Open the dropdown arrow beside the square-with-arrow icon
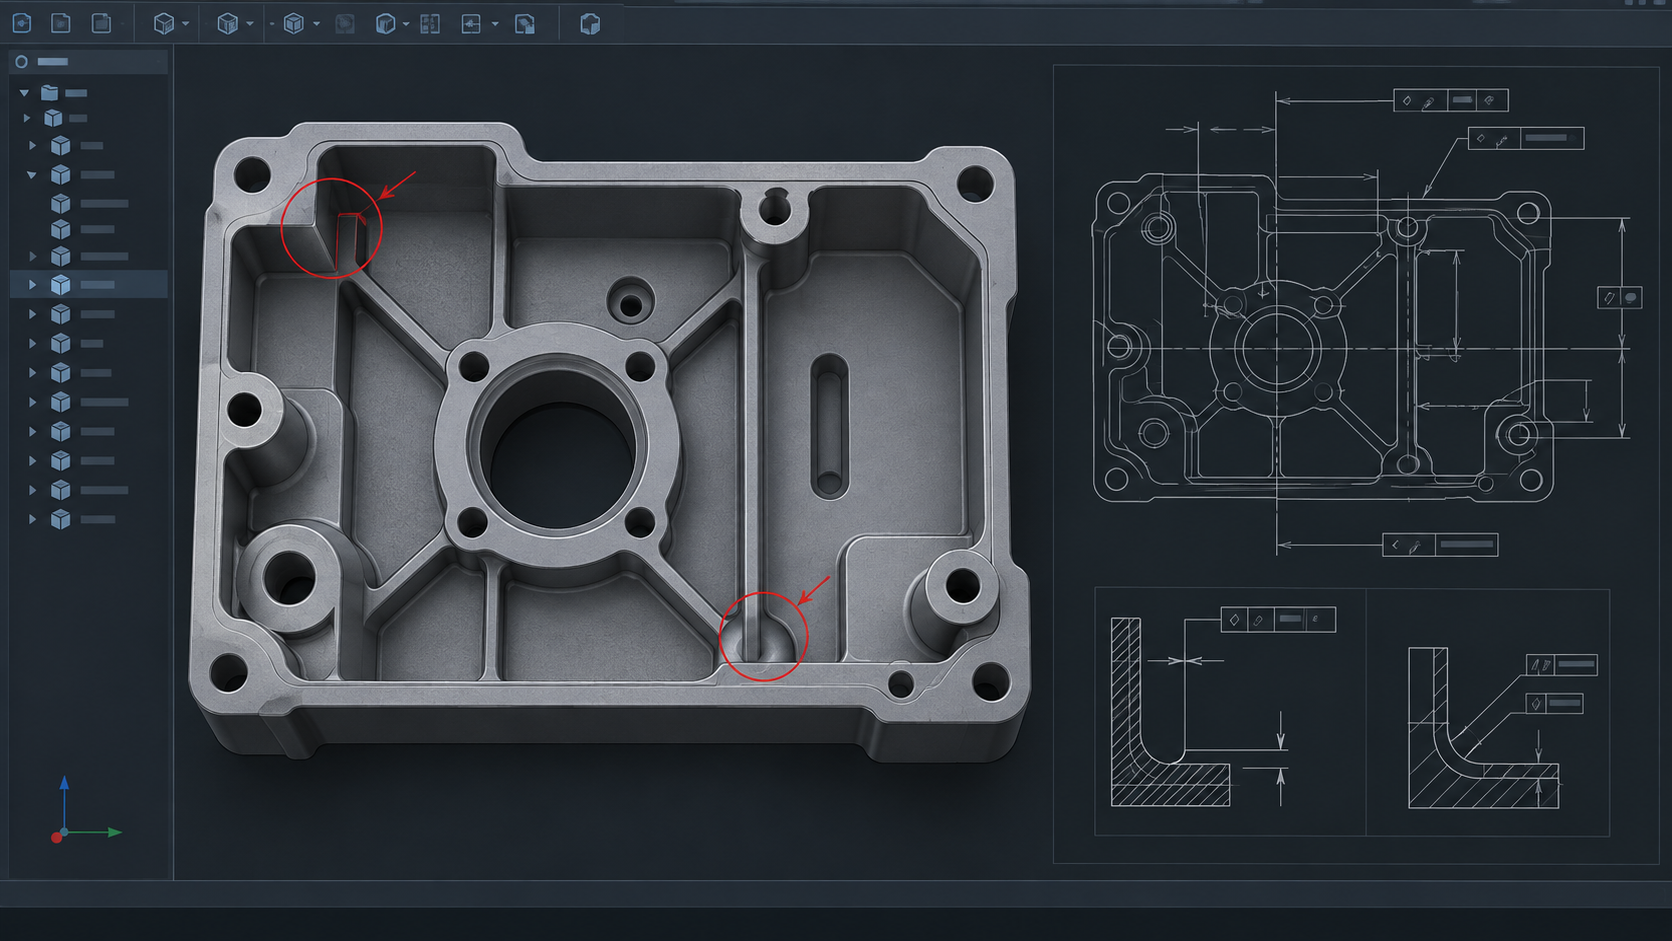 [495, 24]
